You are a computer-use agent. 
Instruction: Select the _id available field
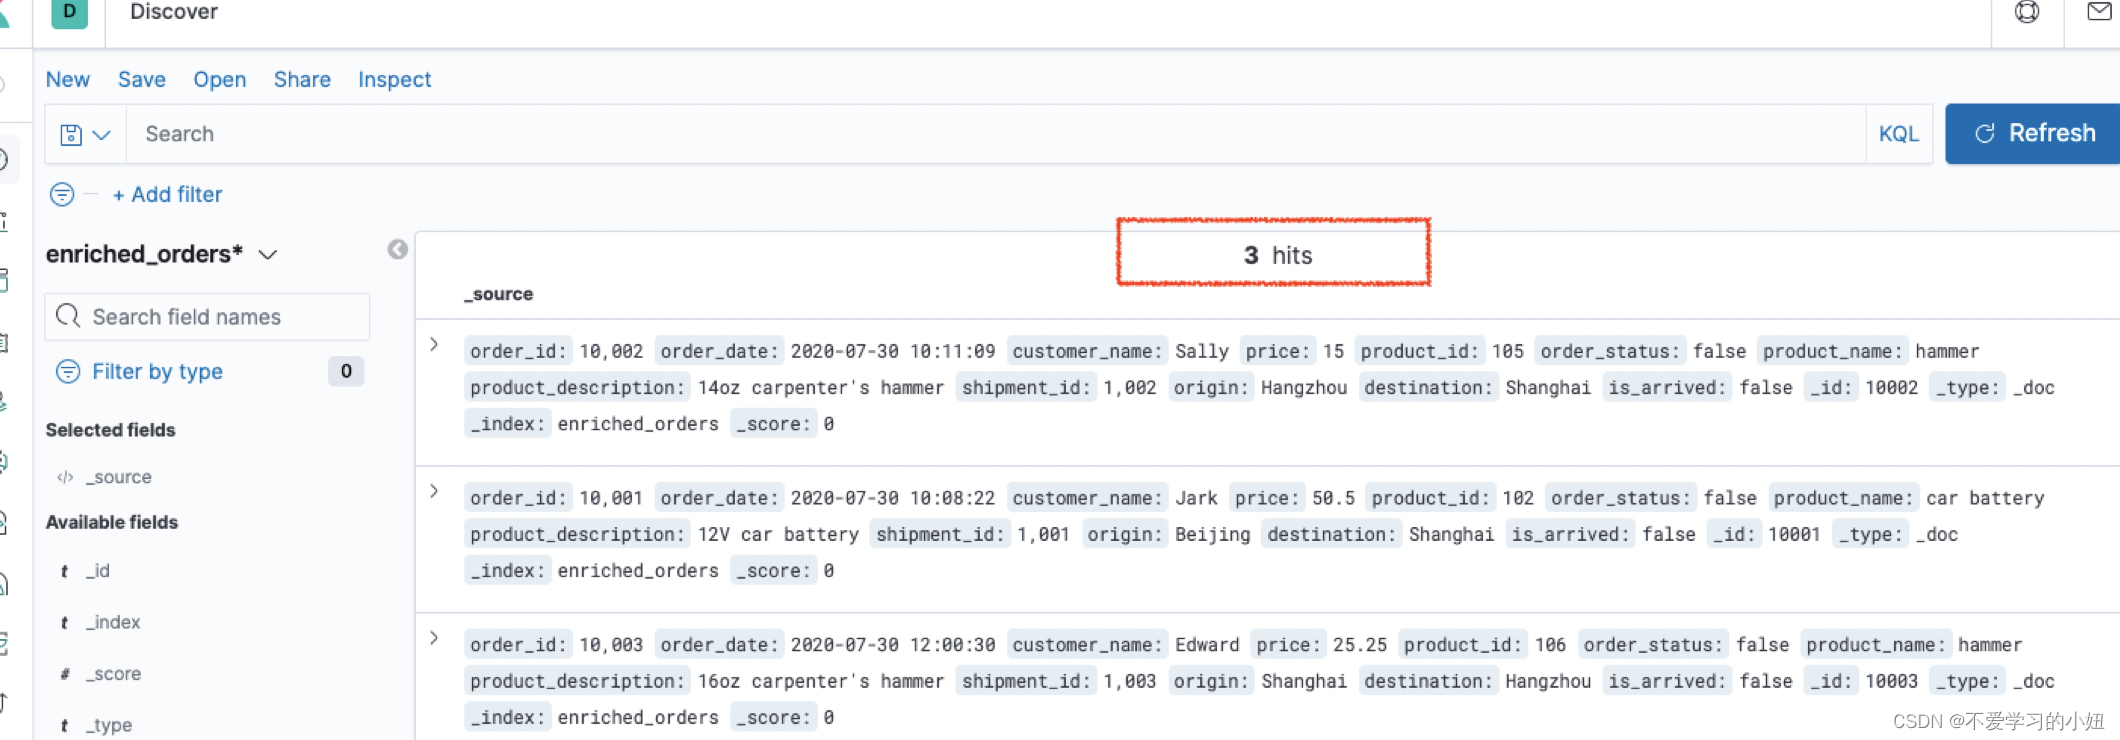[x=97, y=570]
